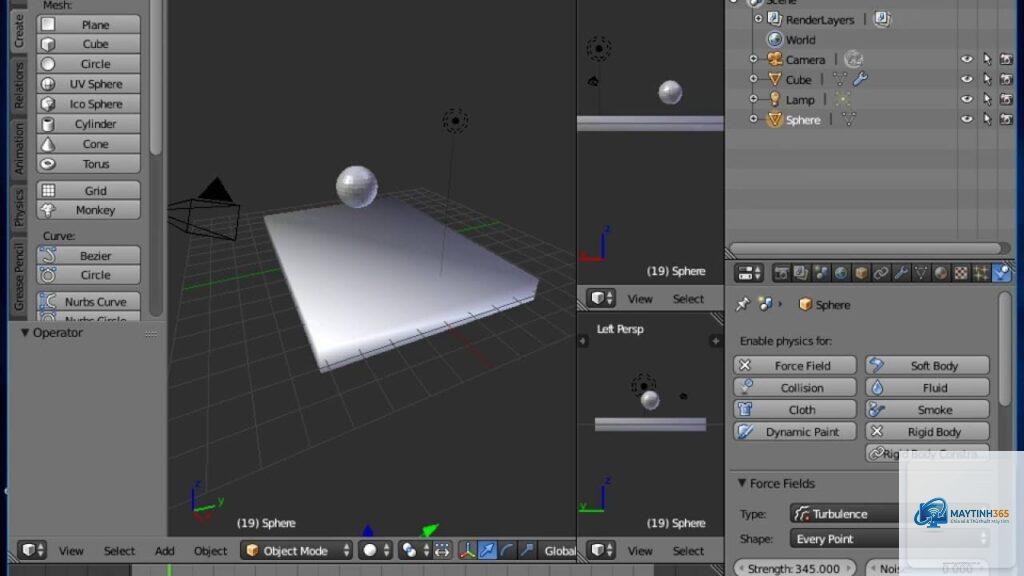Toggle renderability of the Sphere via its camera icon
This screenshot has height=576, width=1024.
pos(1006,120)
